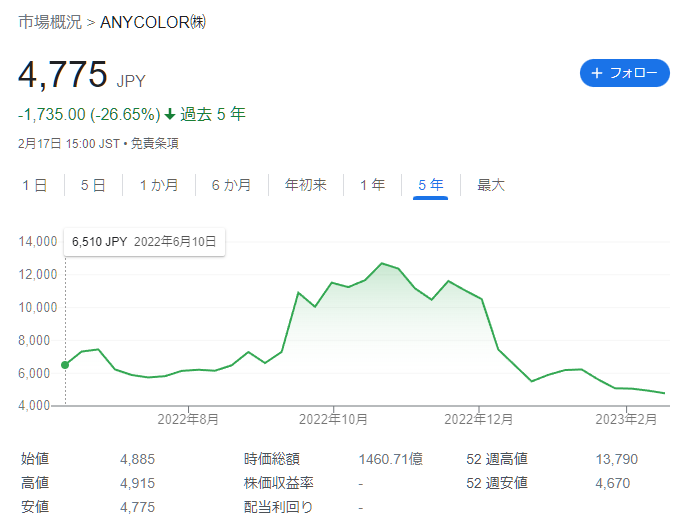Click ANYCOLOR㈱ breadcrumb title

153,22
